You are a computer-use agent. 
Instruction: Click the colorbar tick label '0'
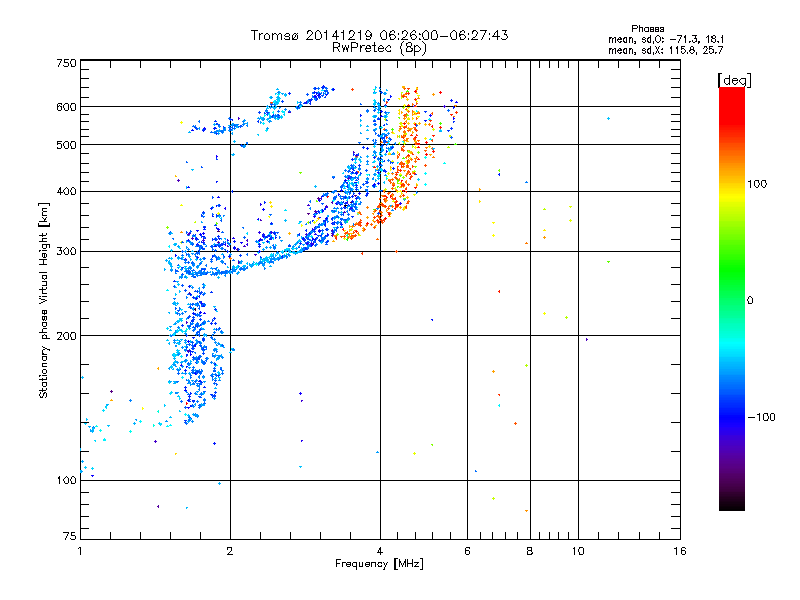point(750,301)
